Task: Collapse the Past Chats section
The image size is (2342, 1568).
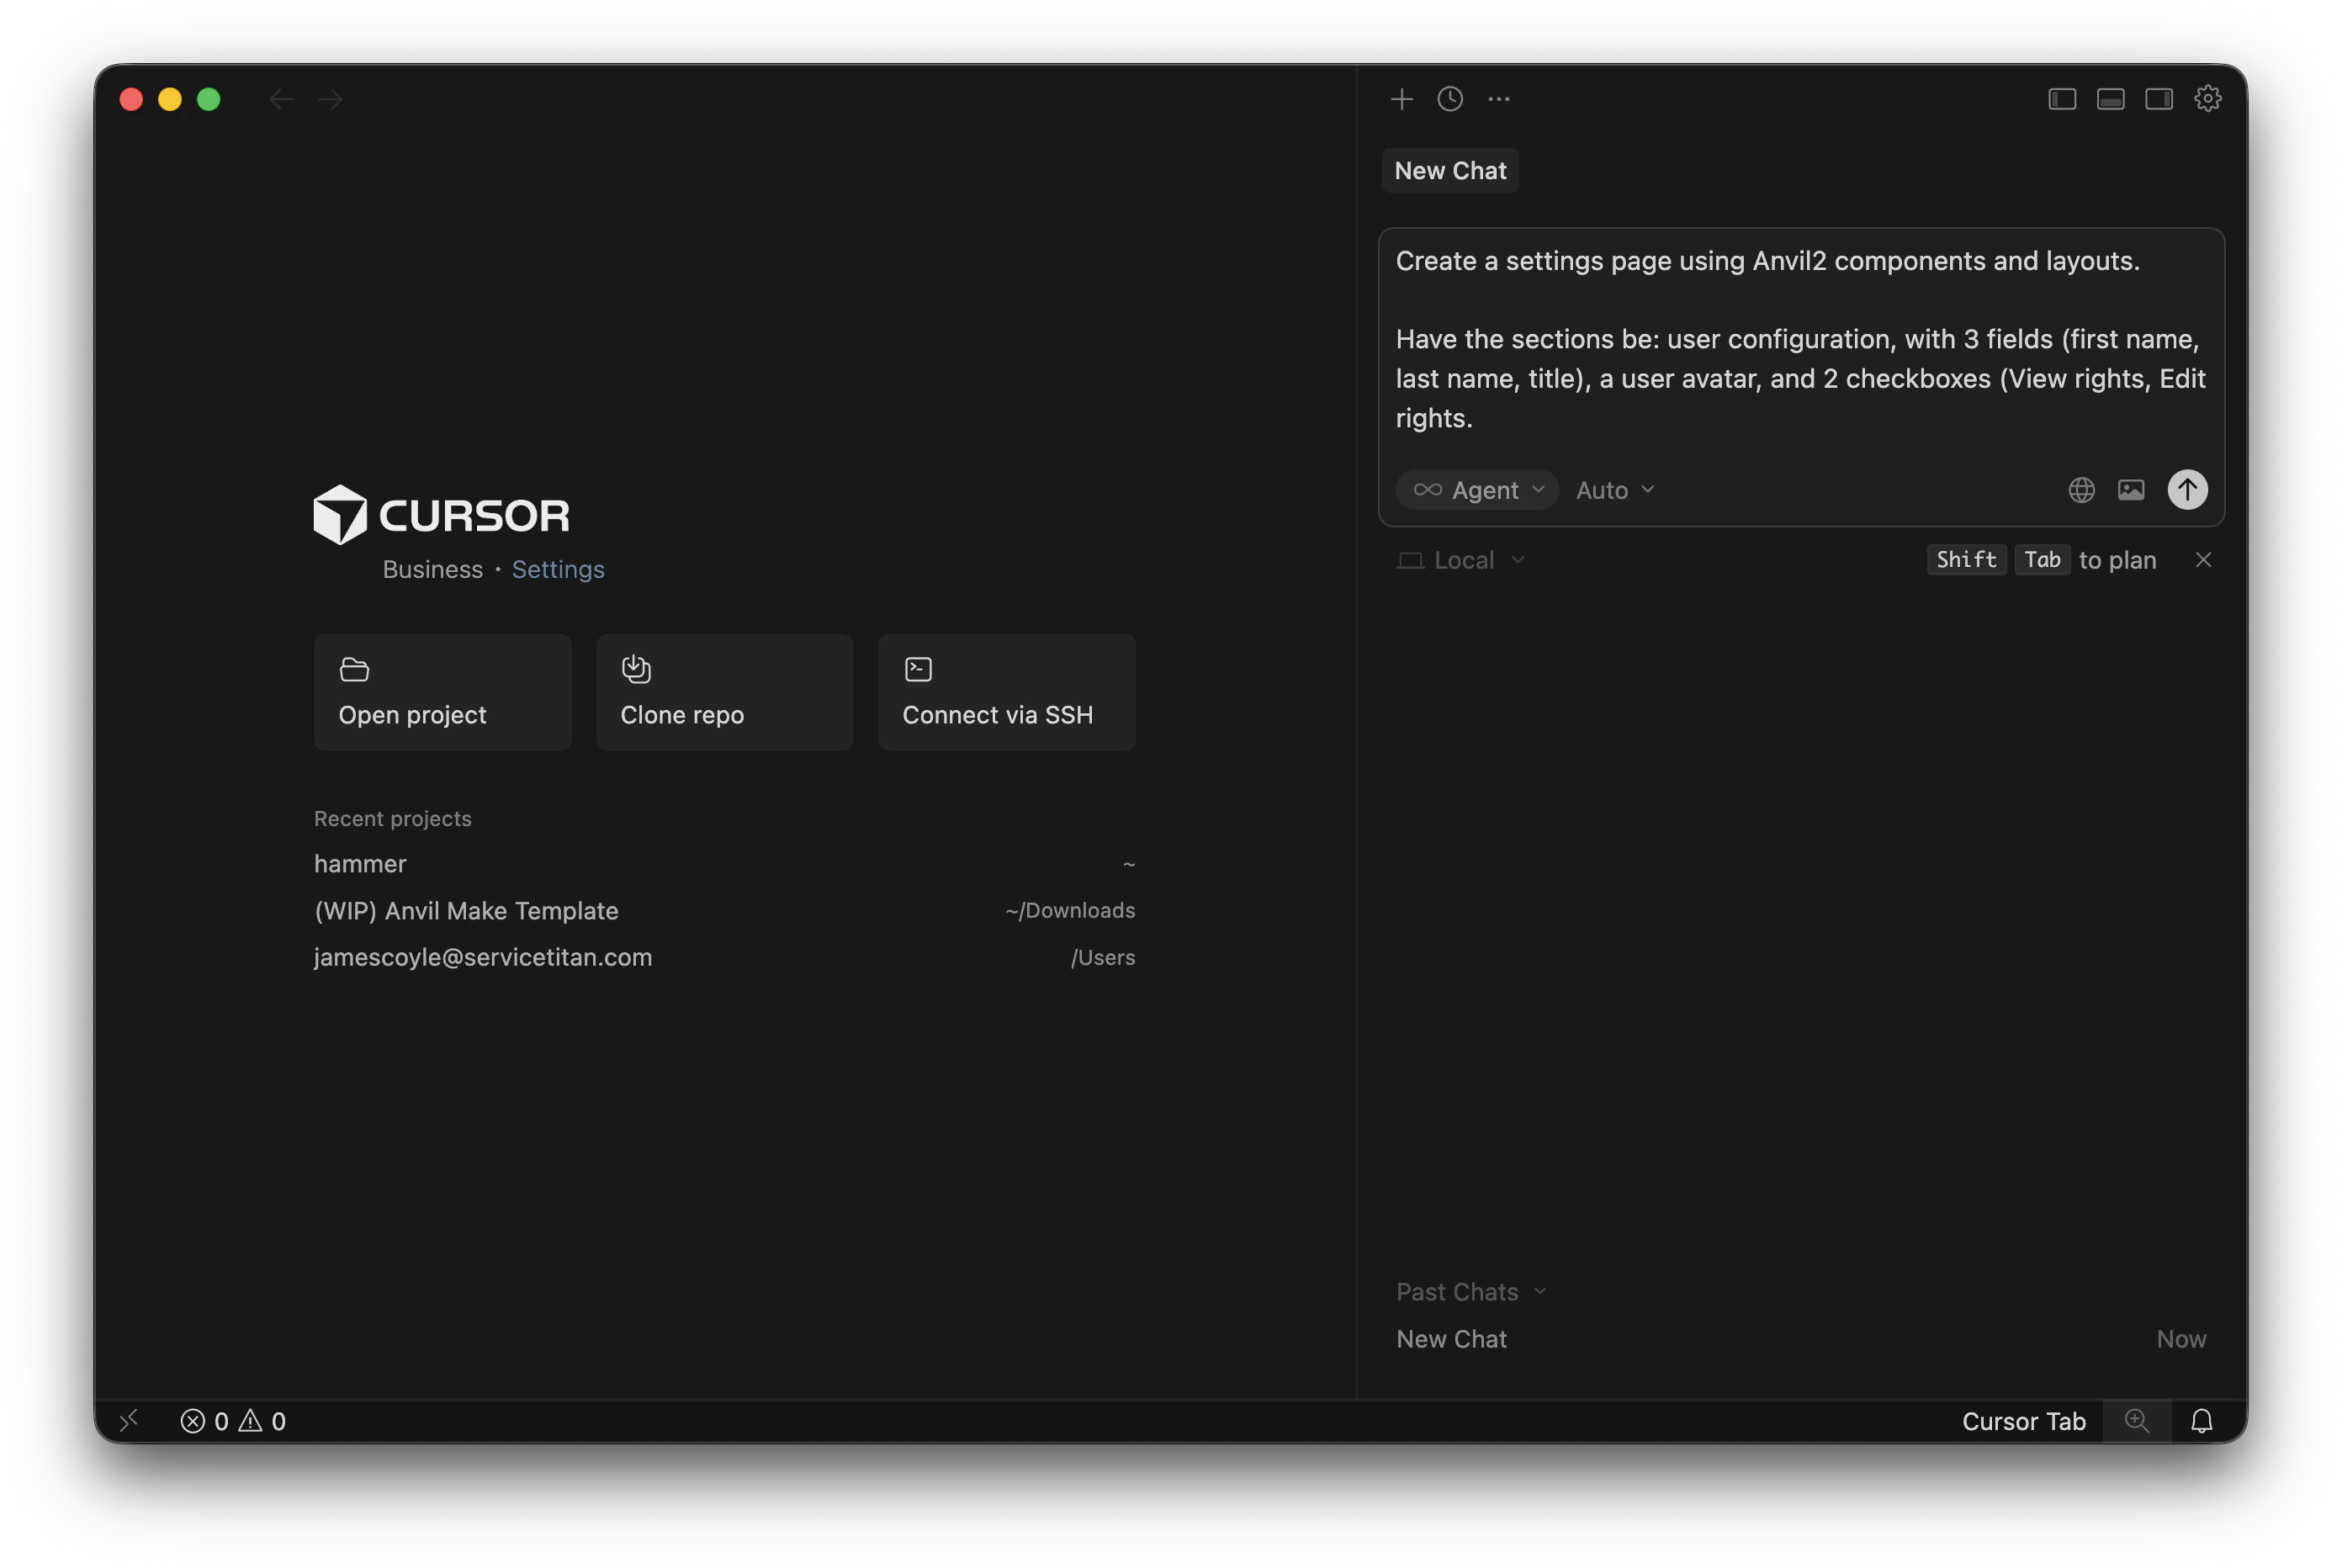Action: point(1471,1292)
